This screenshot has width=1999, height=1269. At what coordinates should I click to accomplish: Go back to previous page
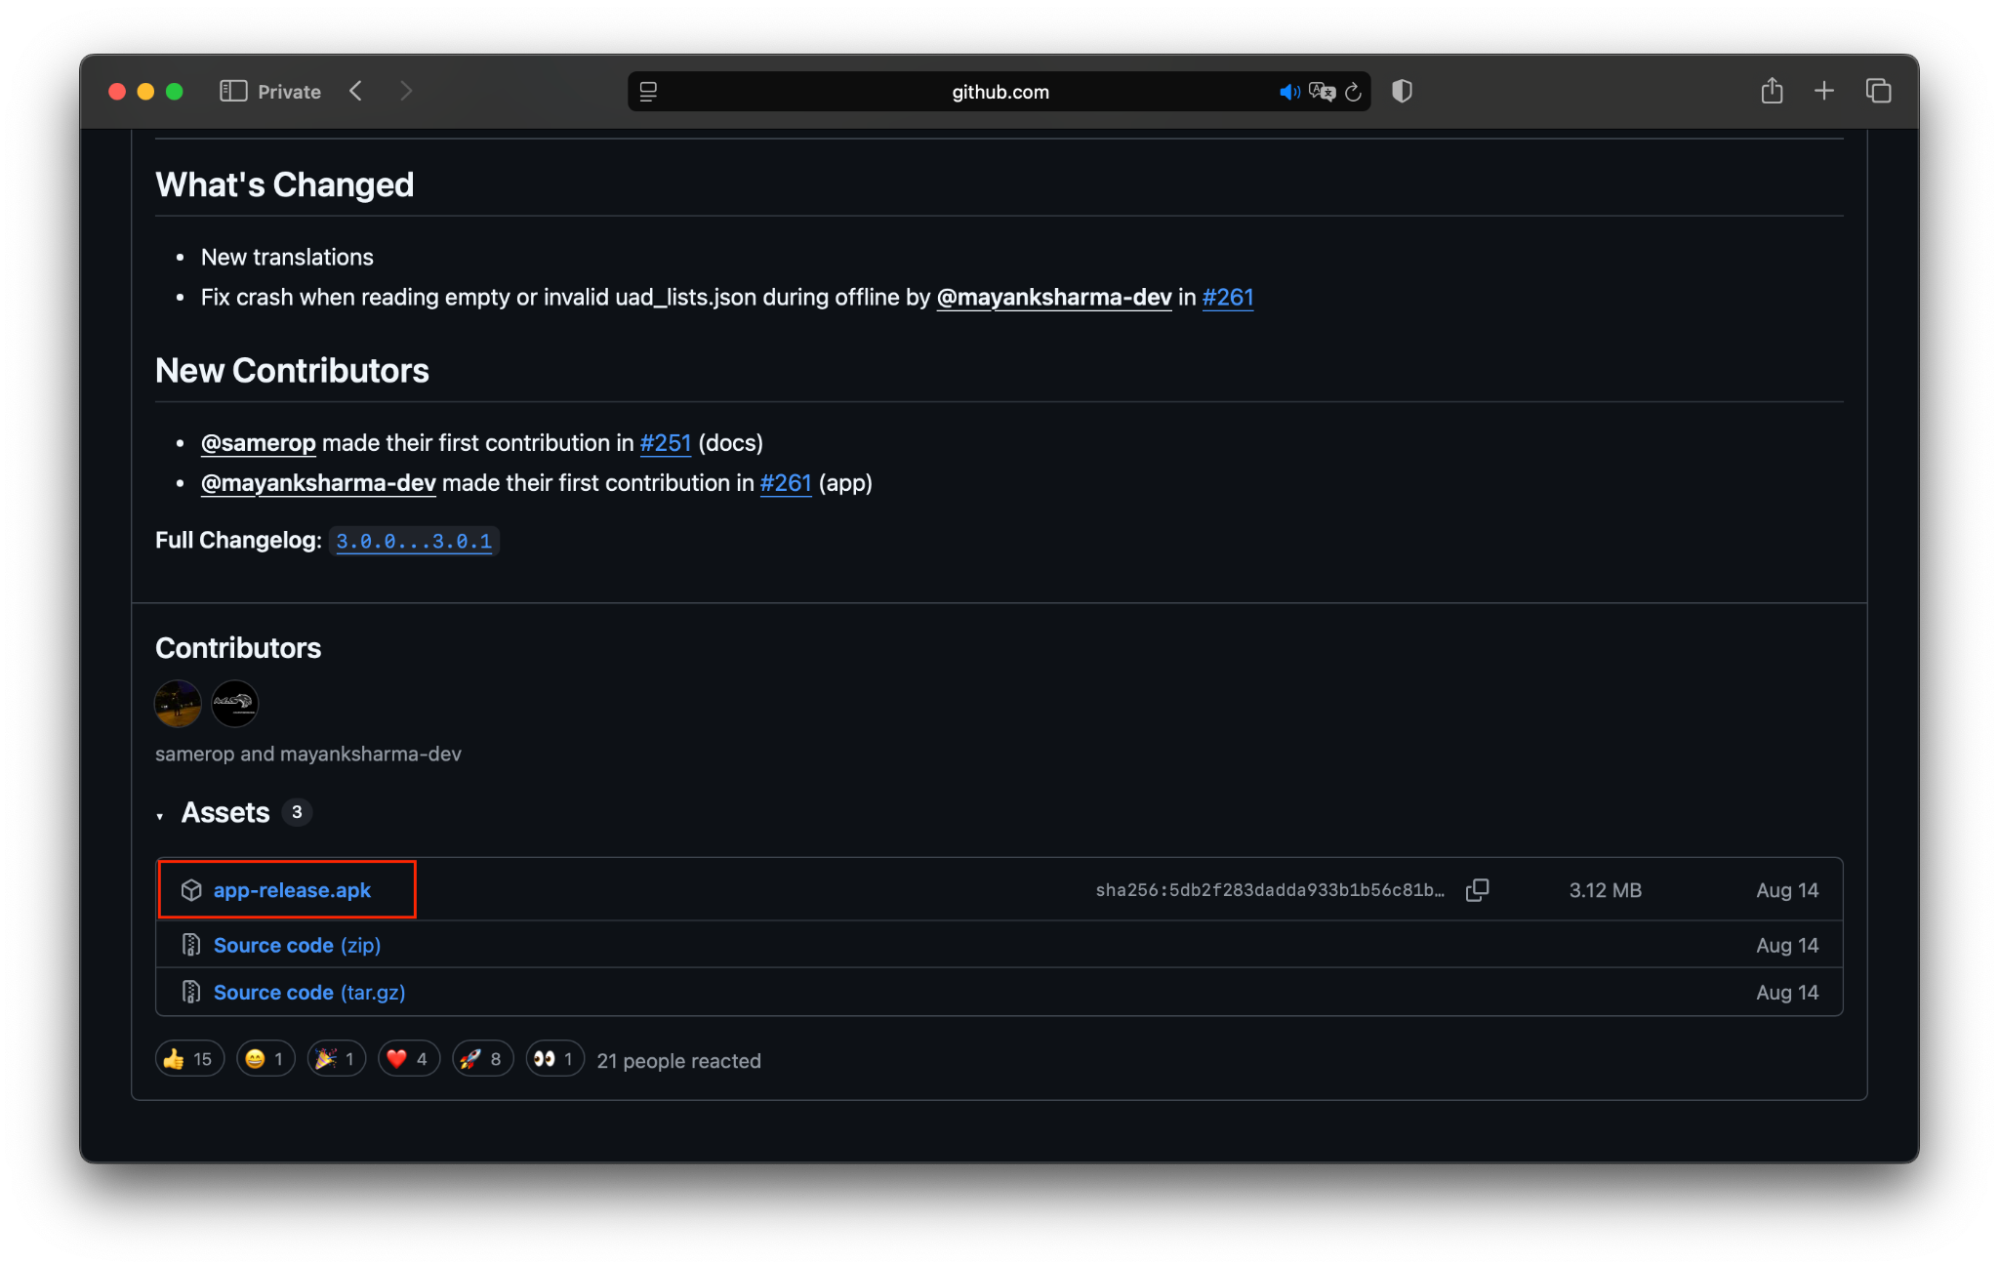tap(356, 91)
